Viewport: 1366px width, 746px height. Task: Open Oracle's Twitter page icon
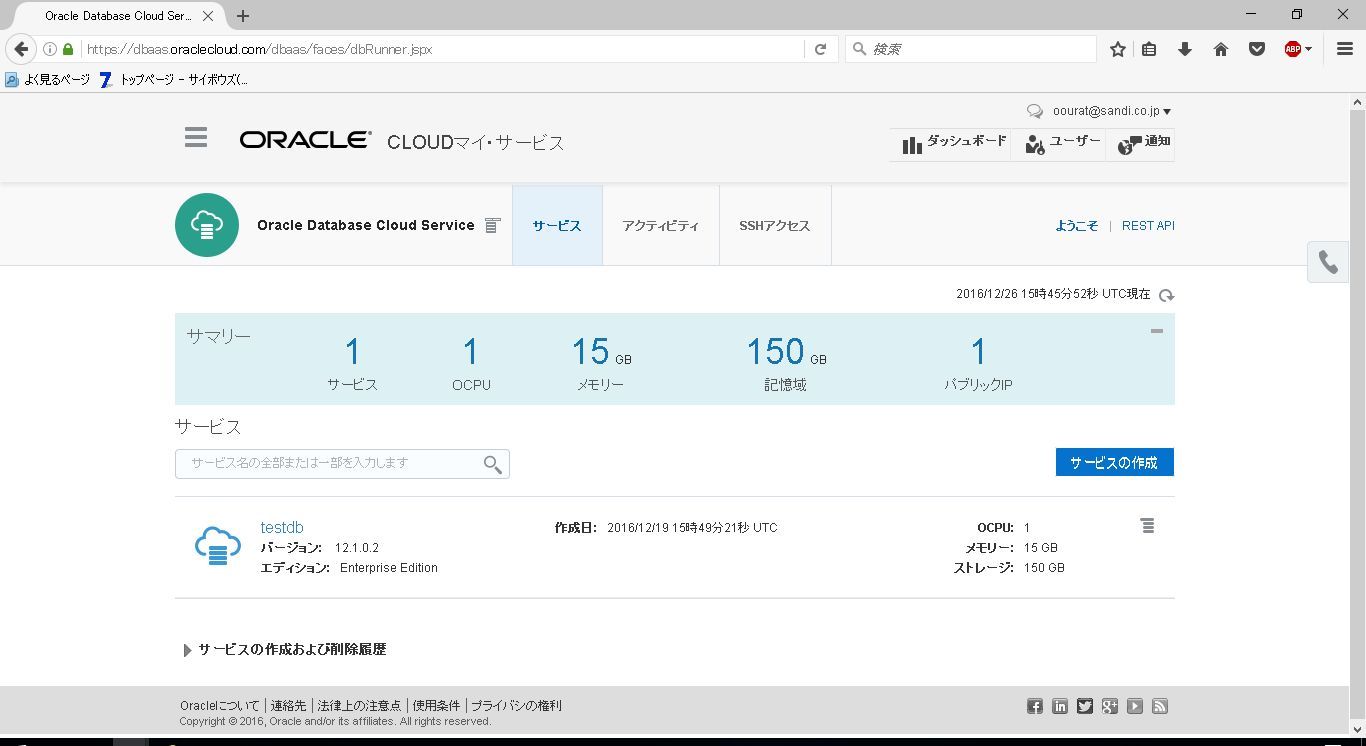[x=1085, y=707]
